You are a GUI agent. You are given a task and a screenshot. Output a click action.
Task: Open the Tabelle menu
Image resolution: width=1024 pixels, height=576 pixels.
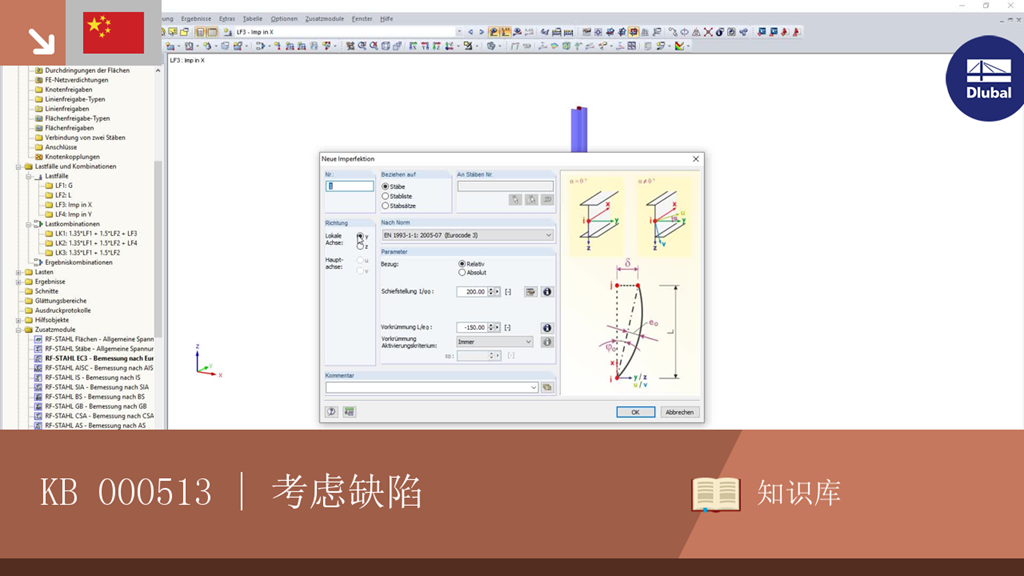click(x=252, y=19)
